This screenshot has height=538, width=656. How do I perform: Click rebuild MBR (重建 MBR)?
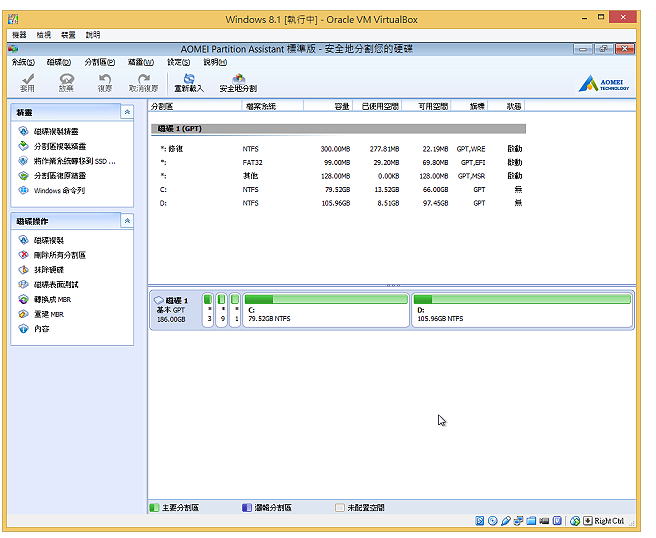click(49, 314)
